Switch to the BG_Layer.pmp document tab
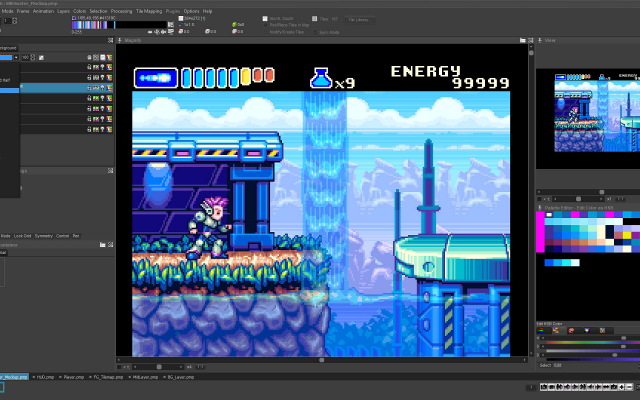 tap(181, 377)
